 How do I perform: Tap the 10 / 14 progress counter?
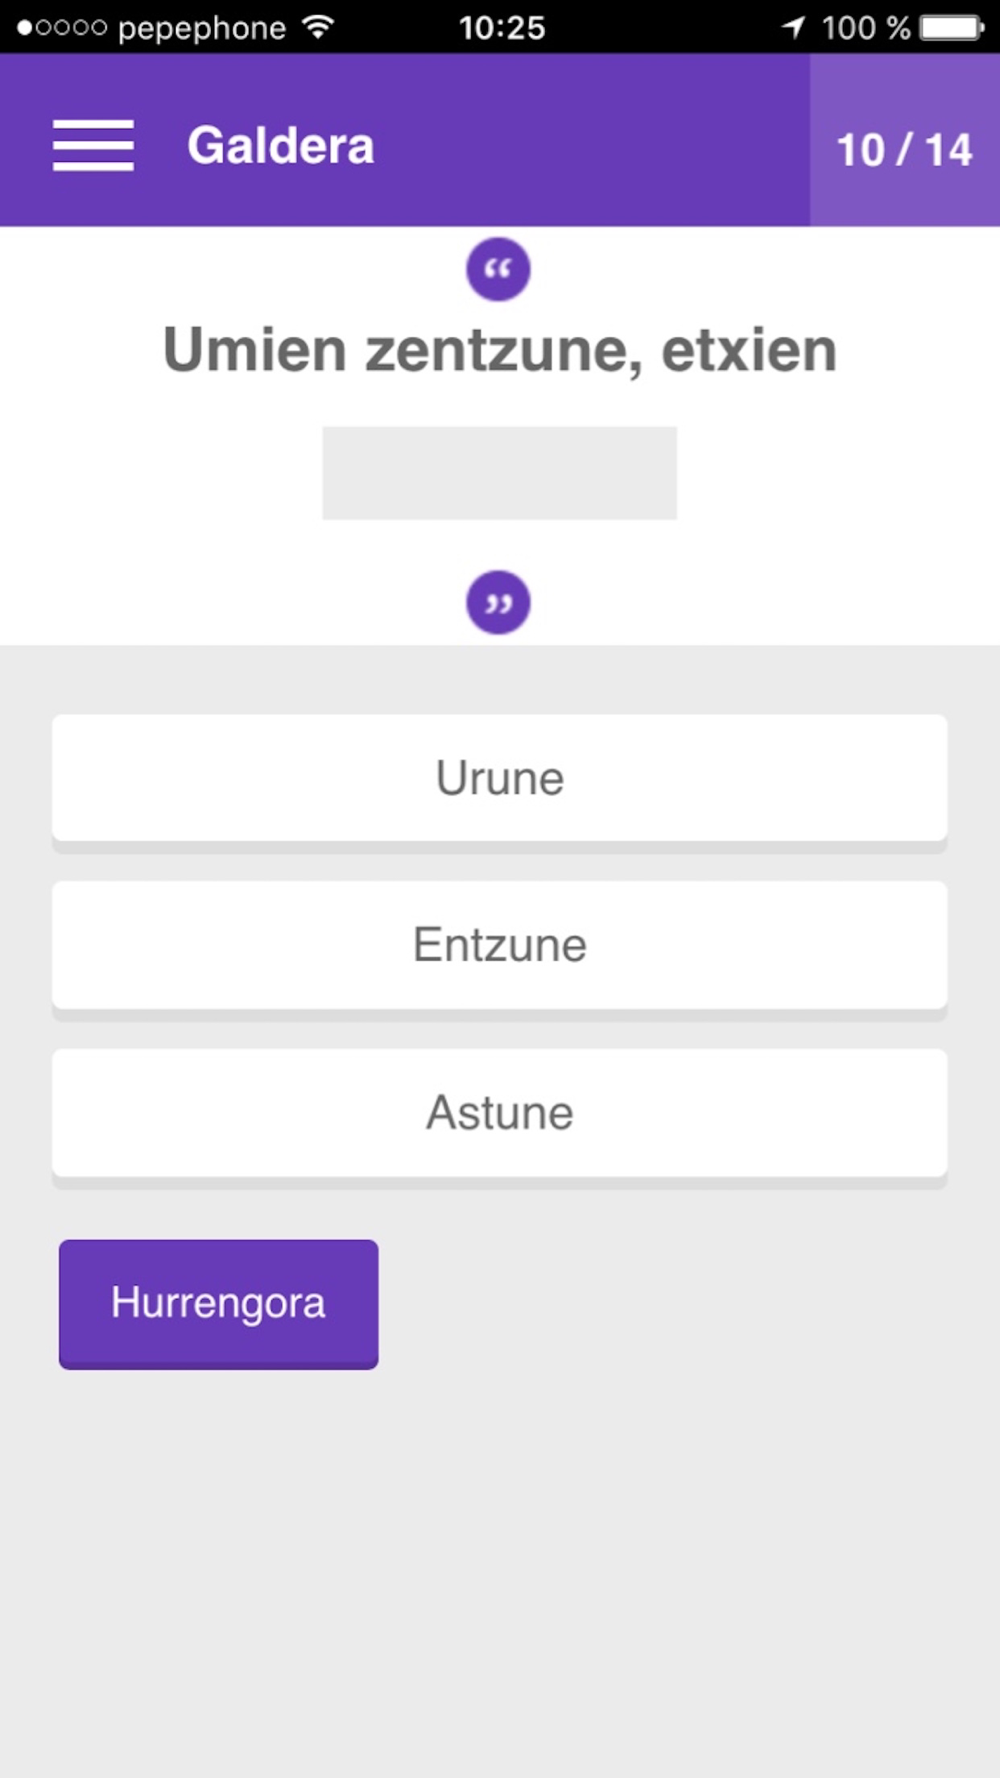tap(904, 150)
